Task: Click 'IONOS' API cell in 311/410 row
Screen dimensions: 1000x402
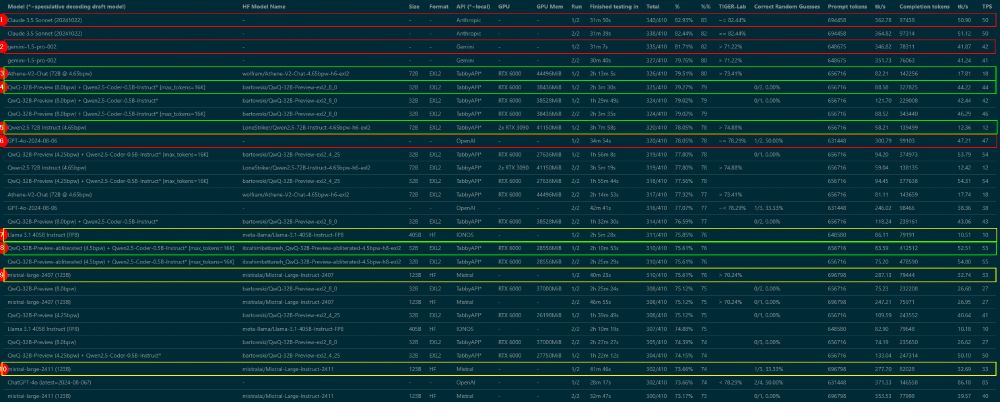Action: 464,235
